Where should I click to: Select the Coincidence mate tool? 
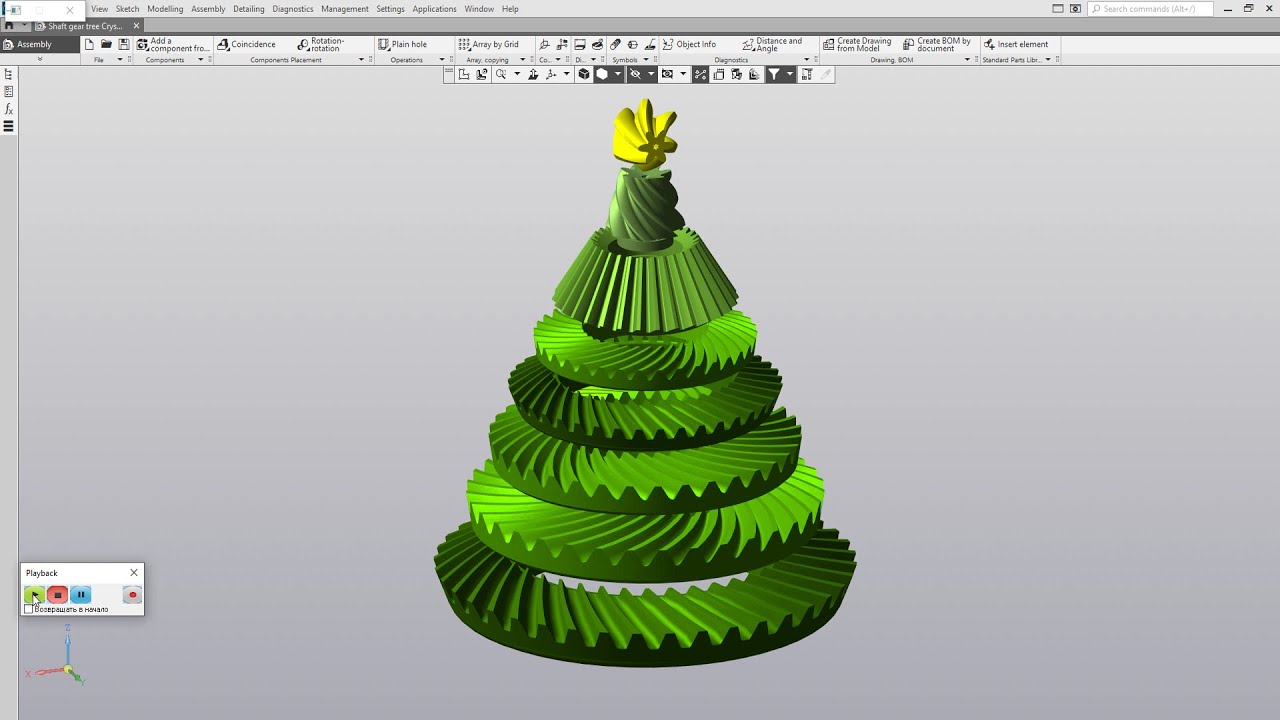click(246, 44)
